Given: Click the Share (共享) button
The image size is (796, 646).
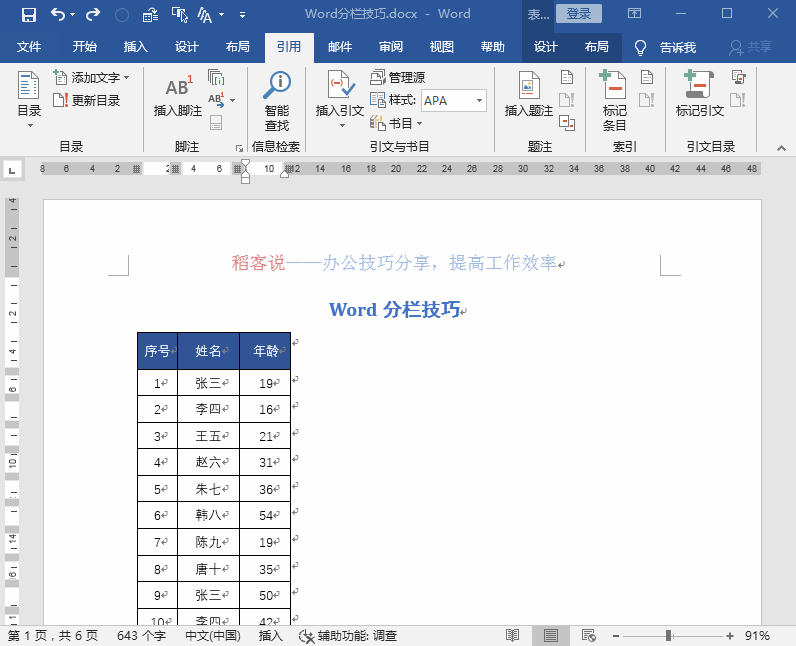Looking at the screenshot, I should click(751, 47).
